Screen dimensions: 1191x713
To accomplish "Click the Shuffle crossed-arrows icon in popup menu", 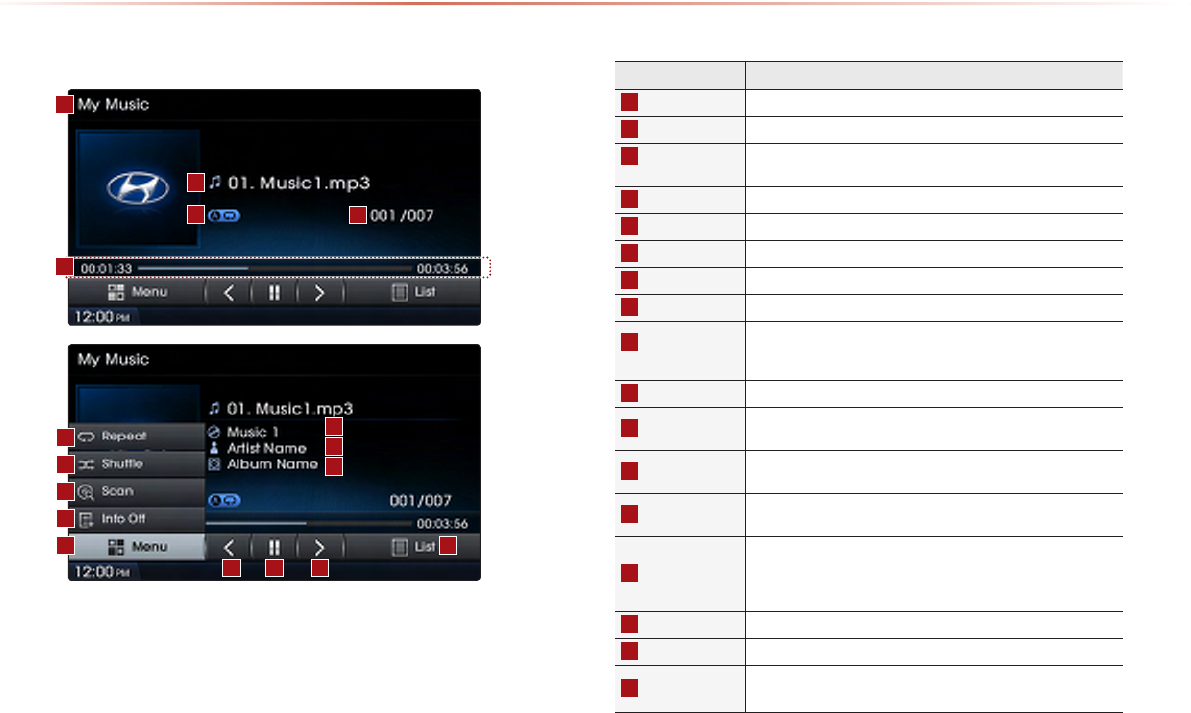I will [86, 464].
